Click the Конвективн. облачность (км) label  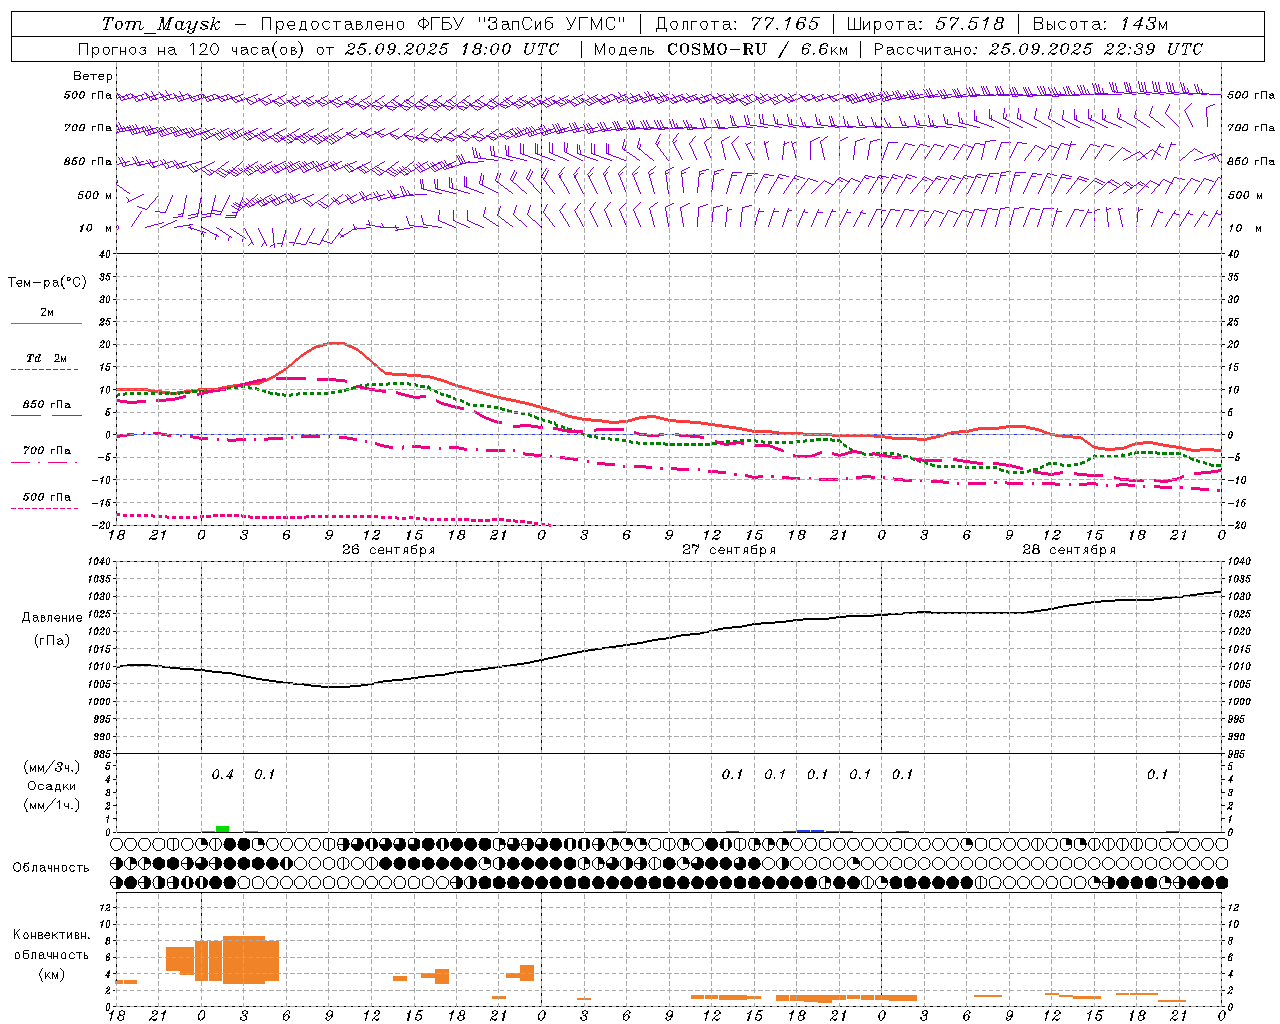(51, 954)
